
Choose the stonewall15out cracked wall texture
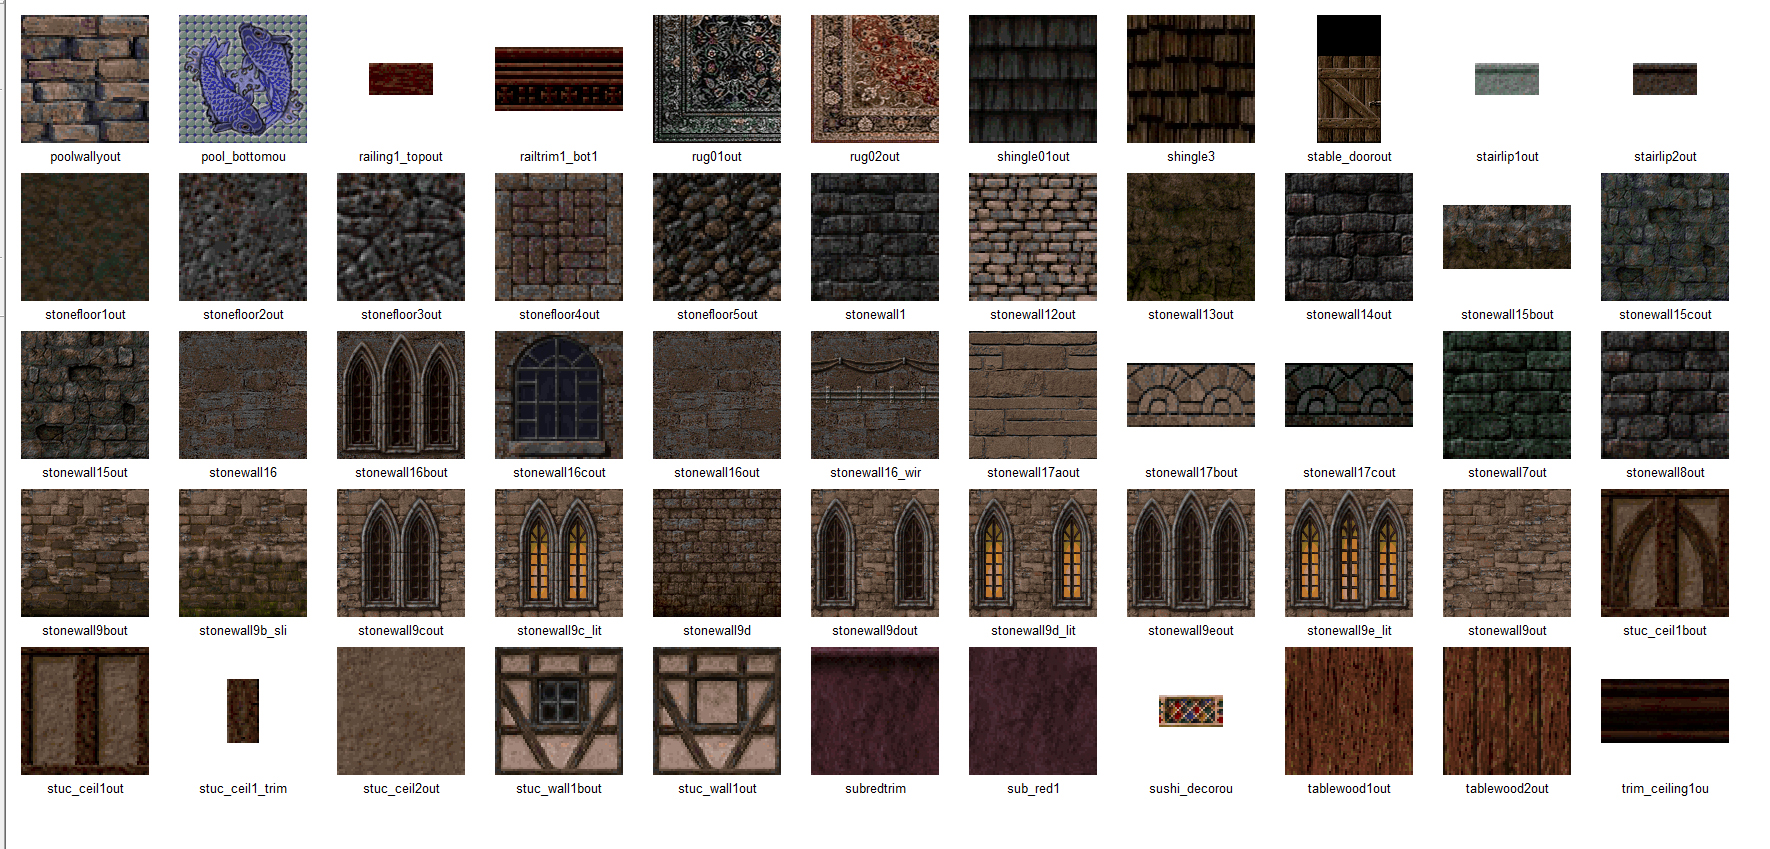click(85, 395)
